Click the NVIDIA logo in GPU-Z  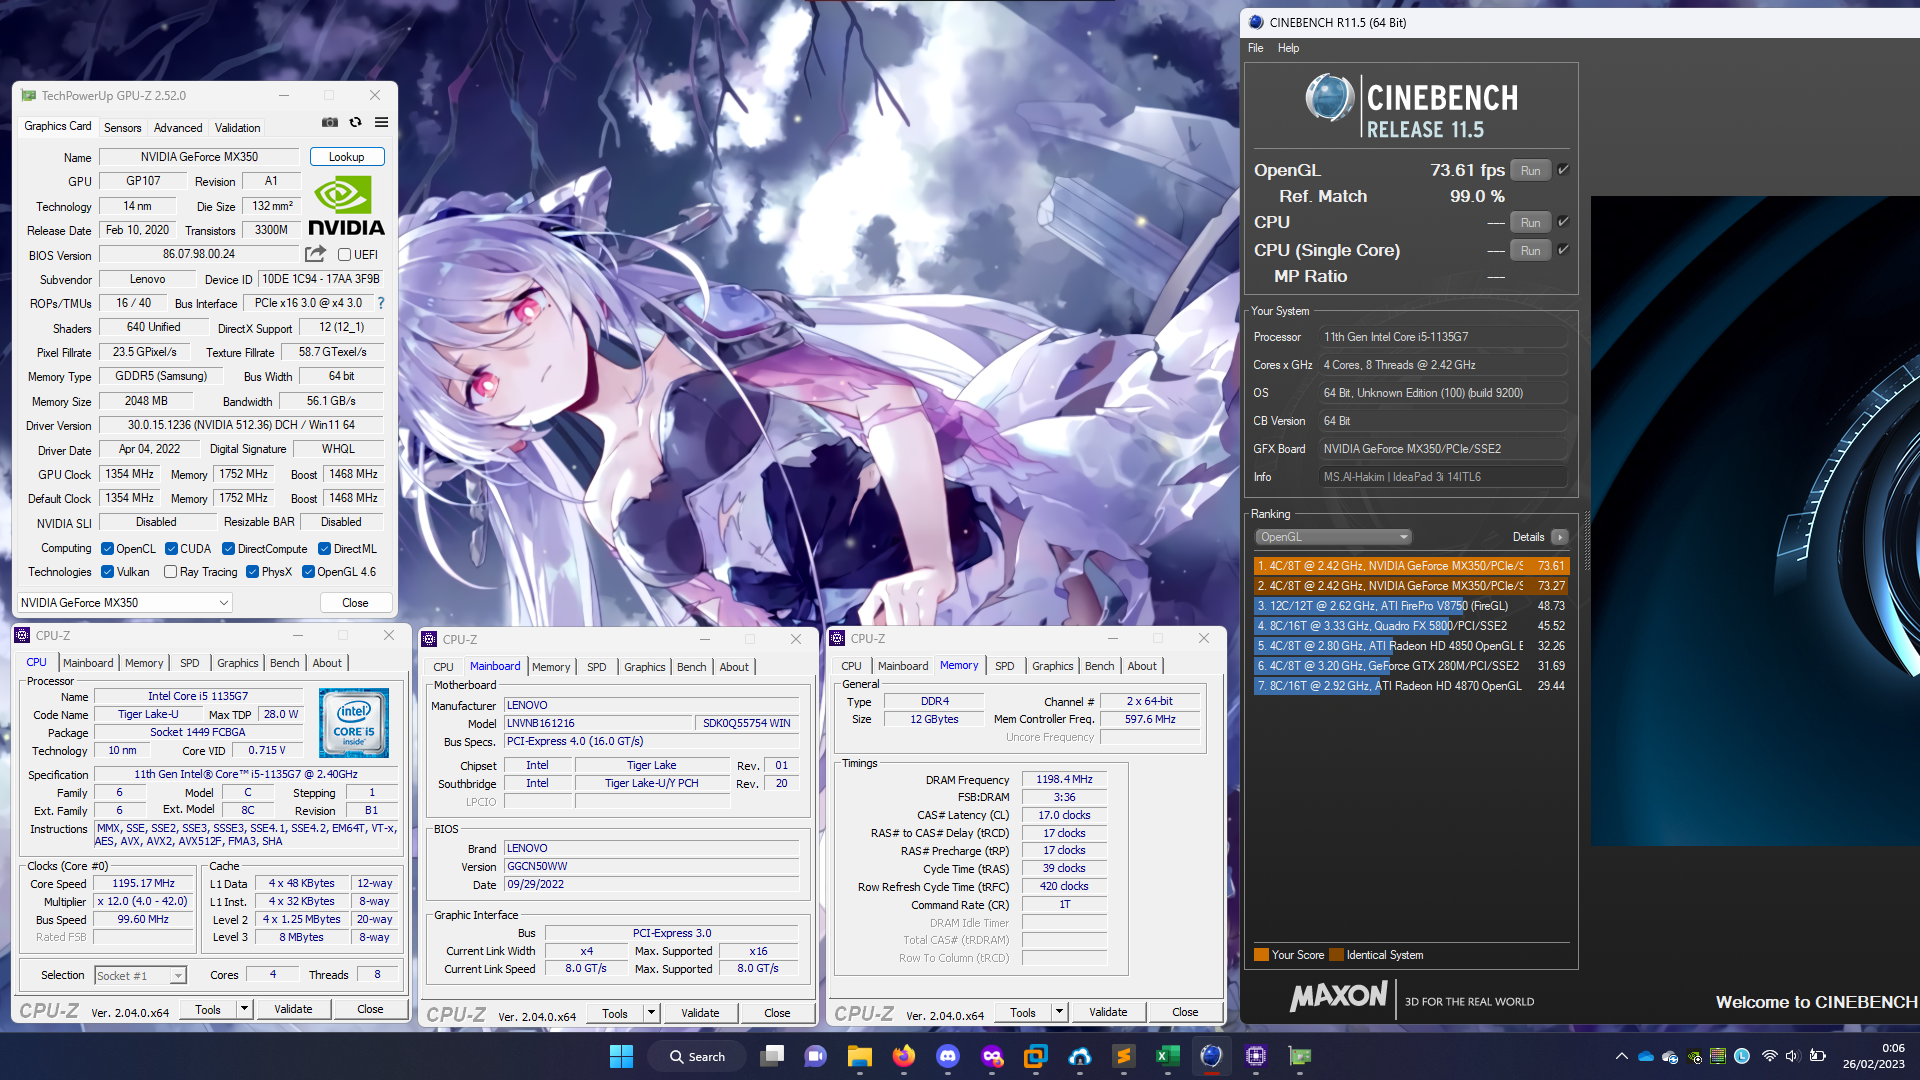(345, 206)
